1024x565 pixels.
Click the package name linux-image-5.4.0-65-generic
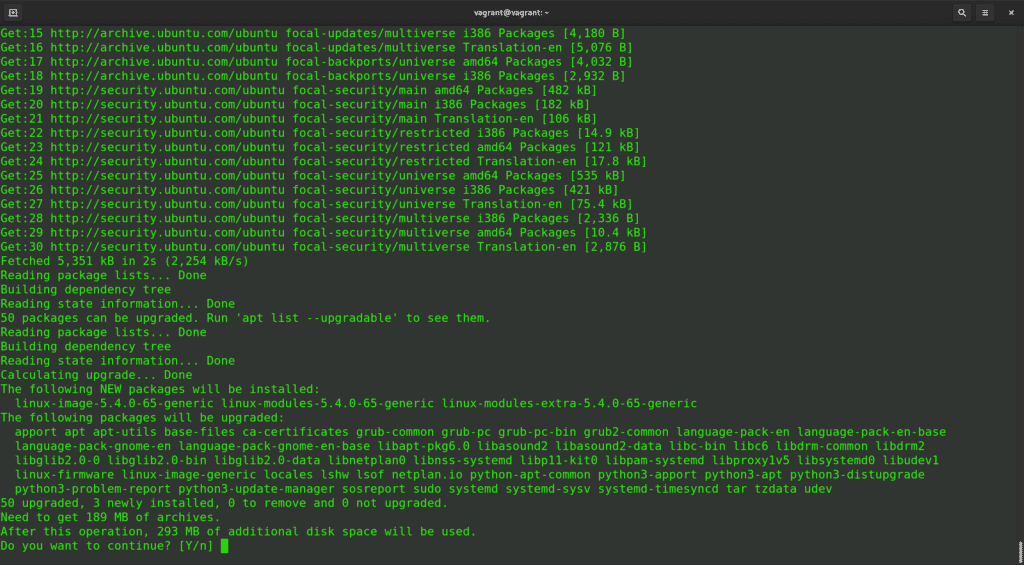tap(114, 404)
